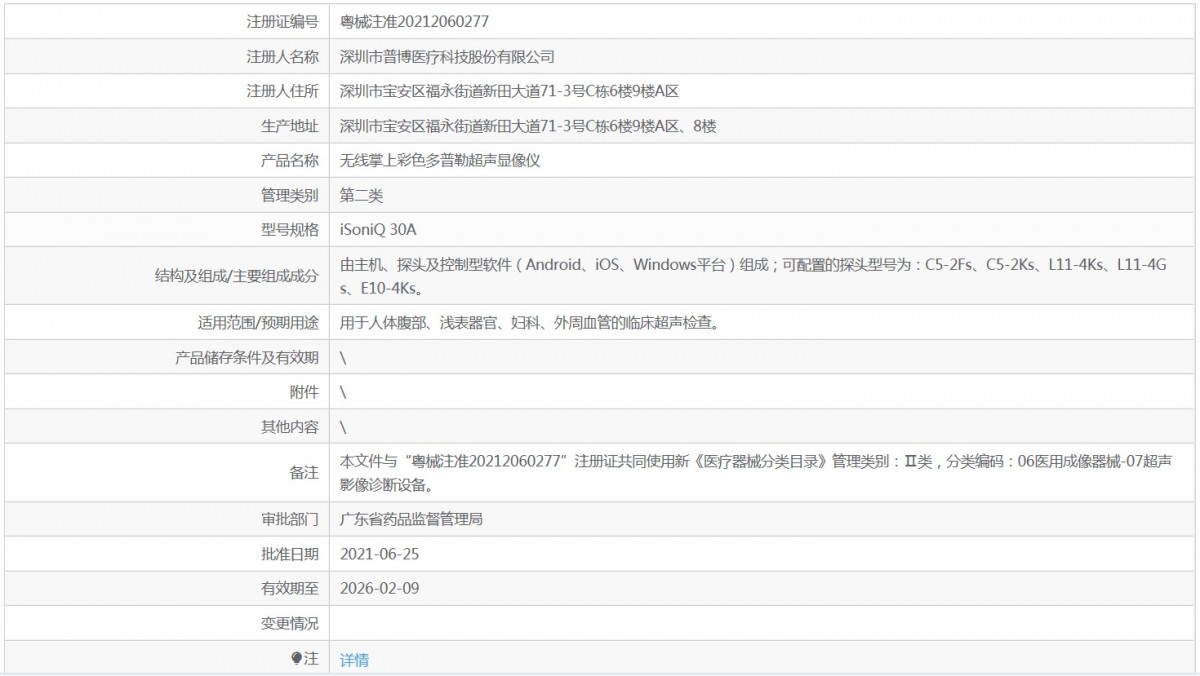1200x676 pixels.
Task: Click the 注册人住所 label
Action: coord(282,92)
